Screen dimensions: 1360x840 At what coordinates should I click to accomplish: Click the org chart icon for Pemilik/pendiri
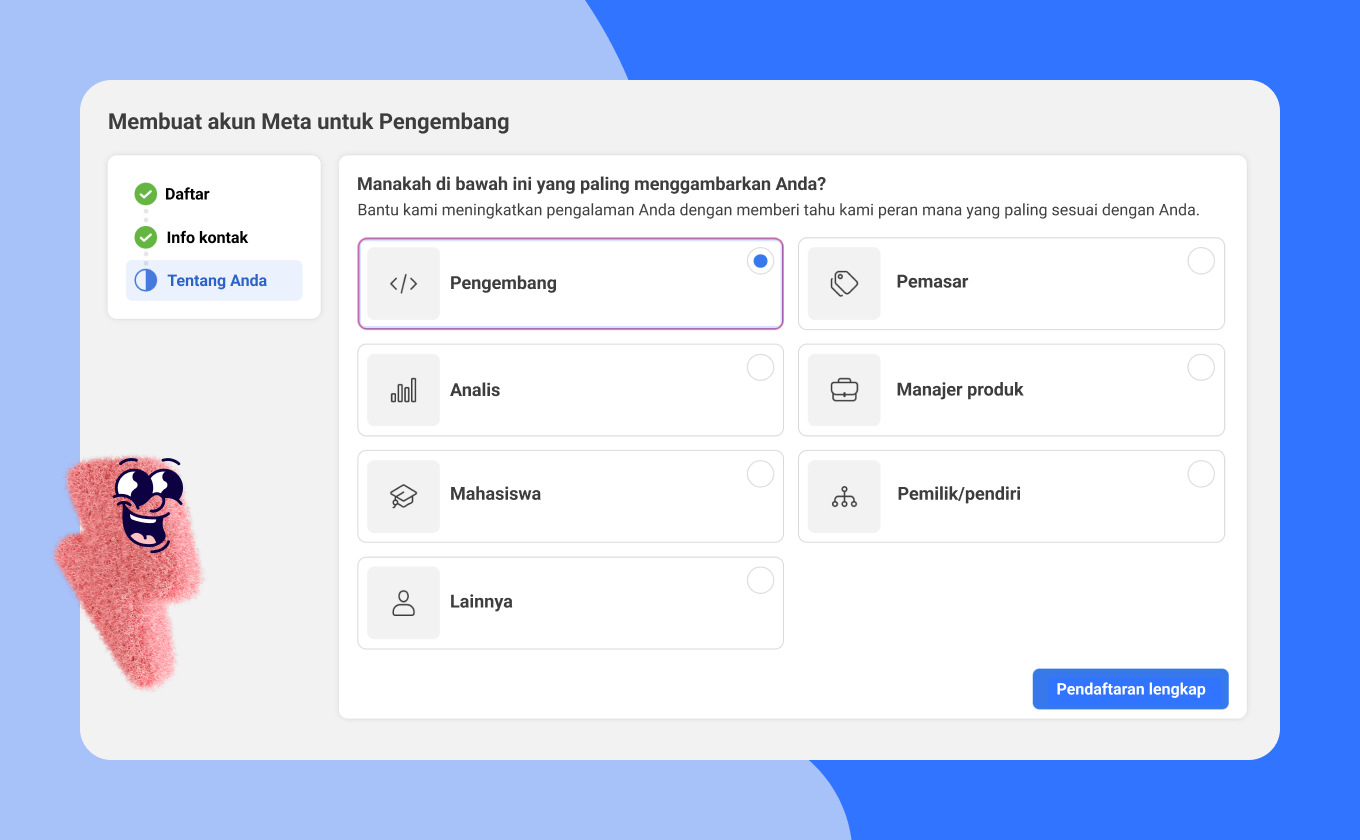click(x=845, y=496)
